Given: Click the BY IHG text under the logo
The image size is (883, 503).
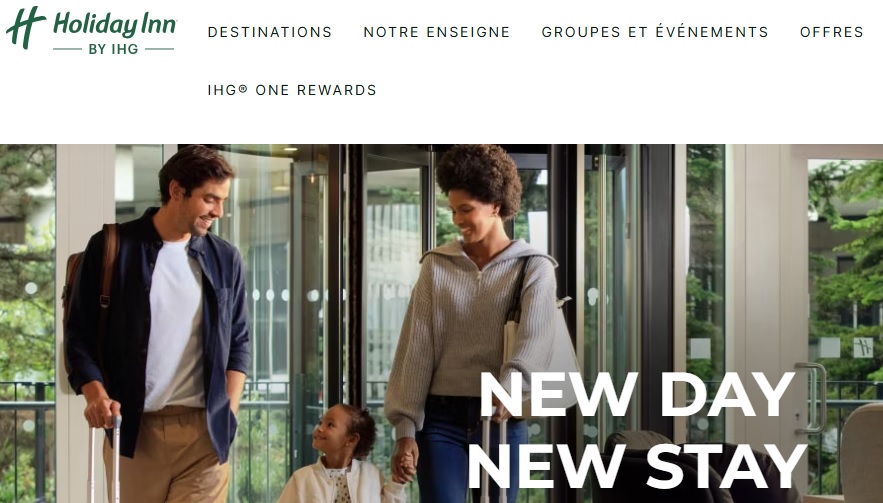Looking at the screenshot, I should (113, 49).
